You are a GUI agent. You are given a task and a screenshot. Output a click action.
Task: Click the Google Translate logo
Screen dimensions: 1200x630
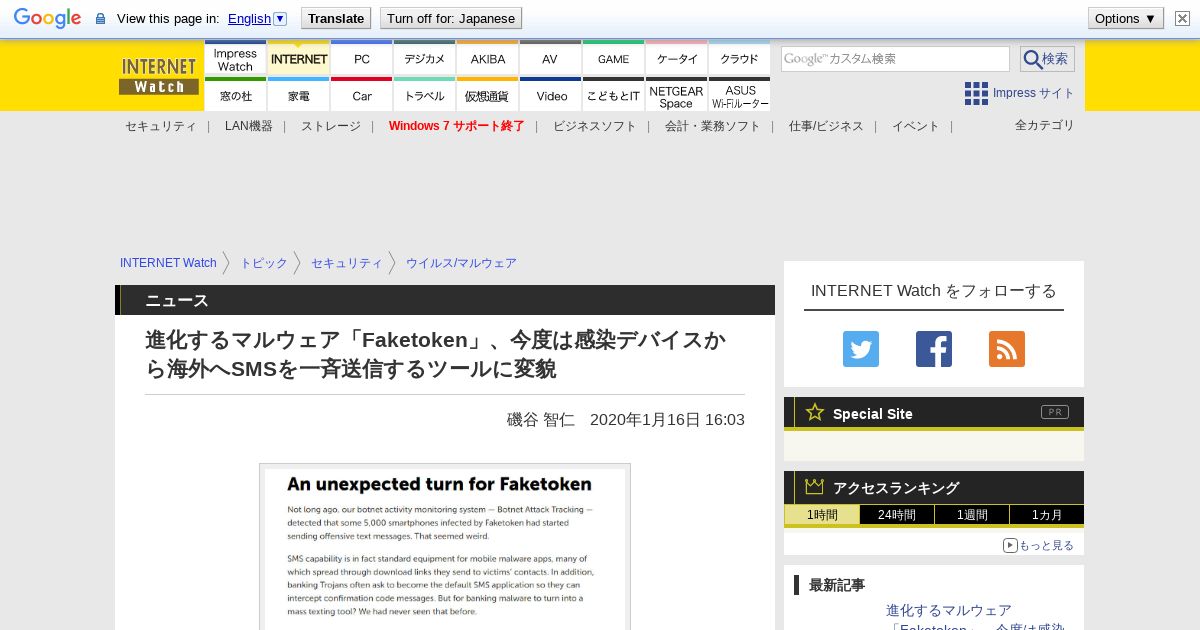point(47,18)
